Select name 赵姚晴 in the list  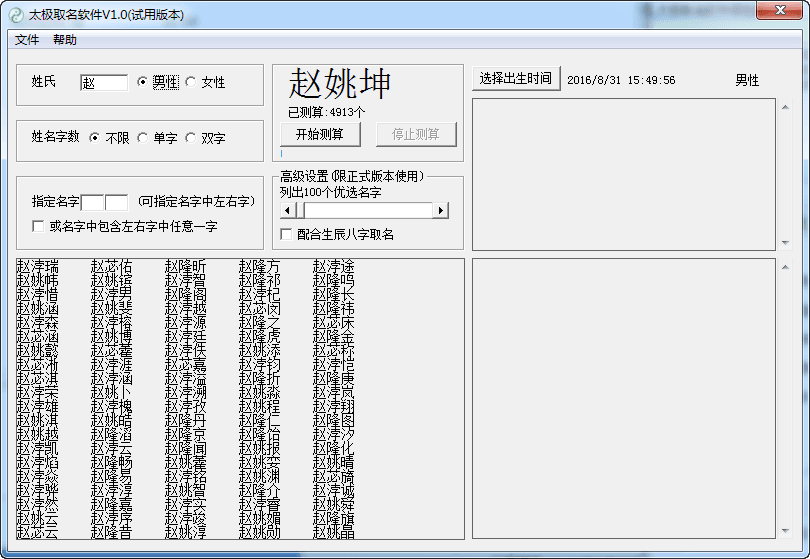click(x=334, y=462)
